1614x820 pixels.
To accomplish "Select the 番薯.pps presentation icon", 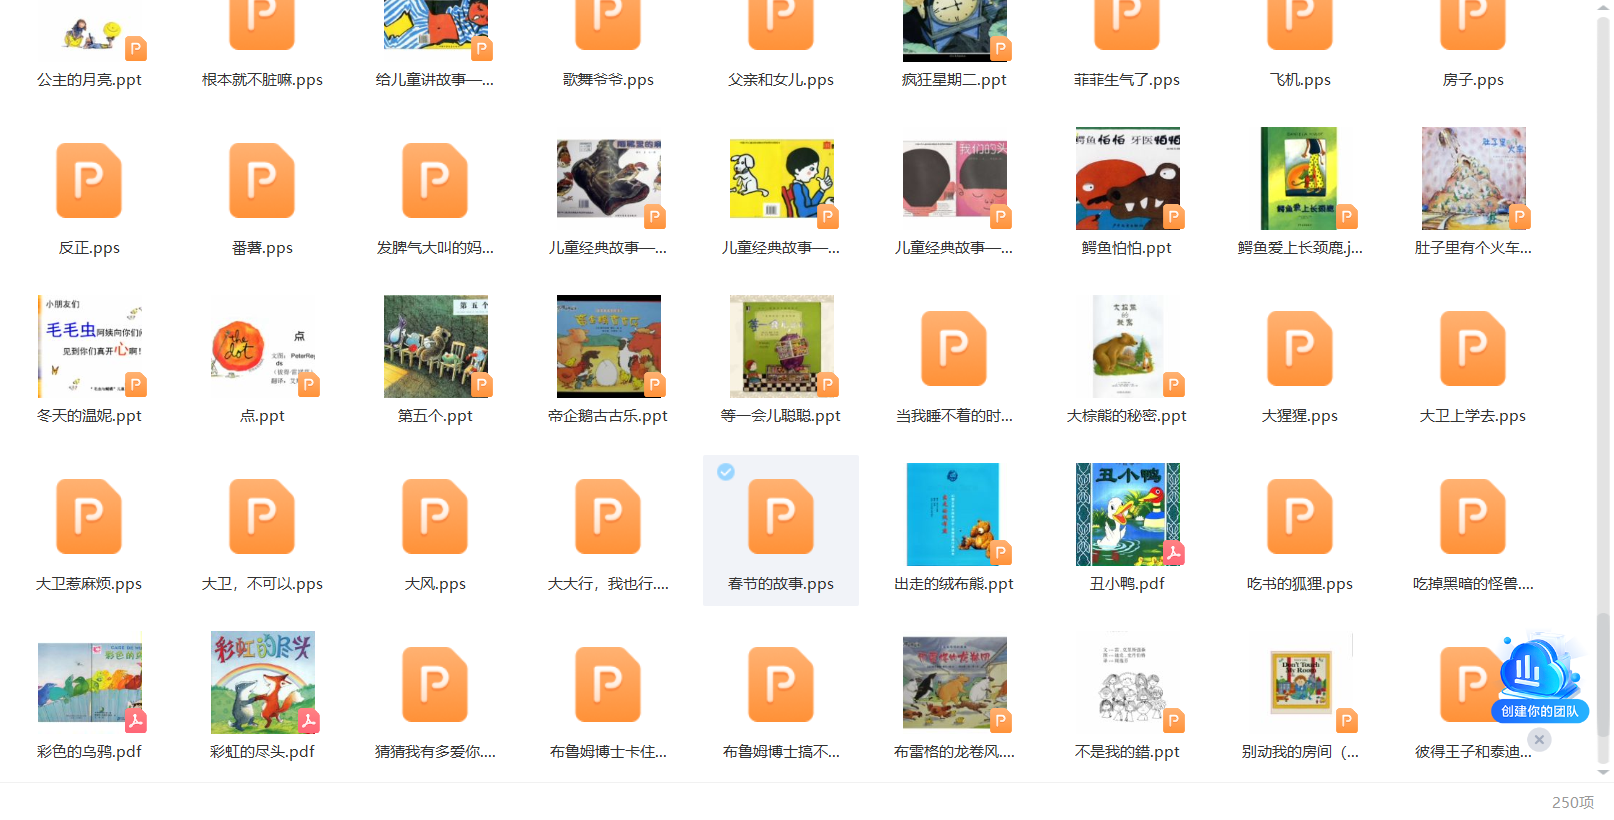I will tap(262, 181).
